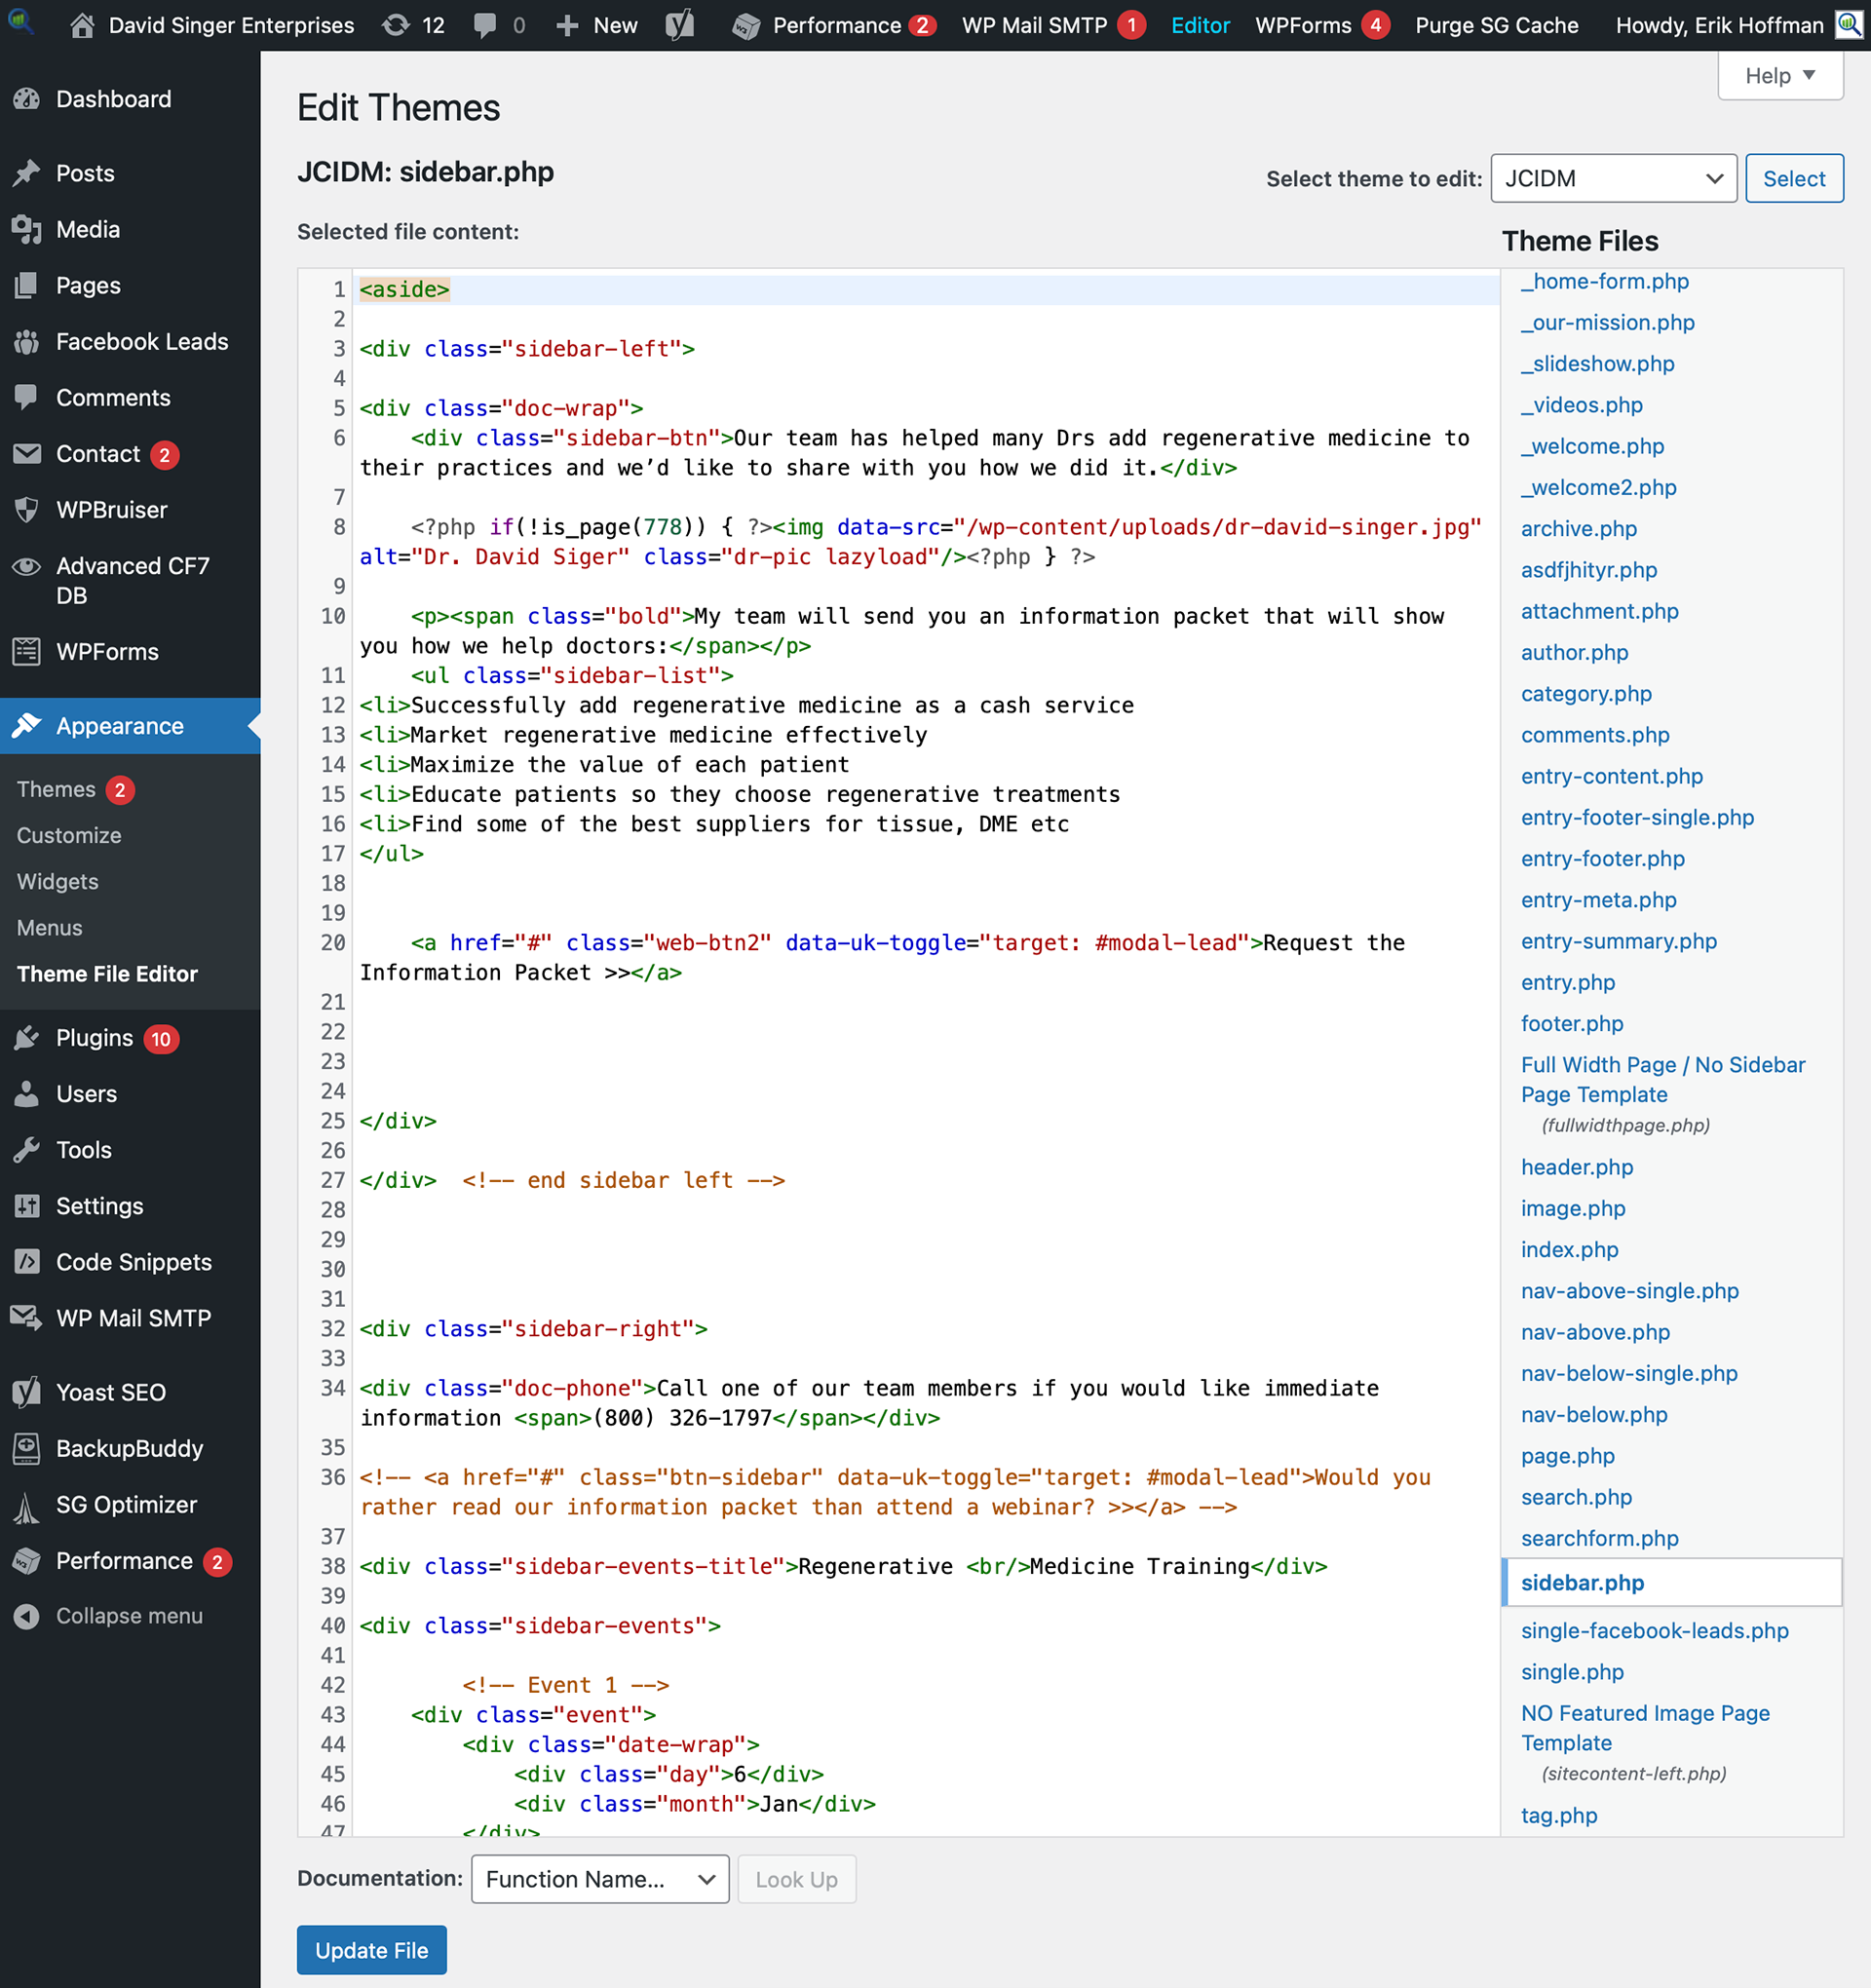Image resolution: width=1871 pixels, height=1988 pixels.
Task: Click code line 32 sidebar-right div
Action: (x=533, y=1329)
